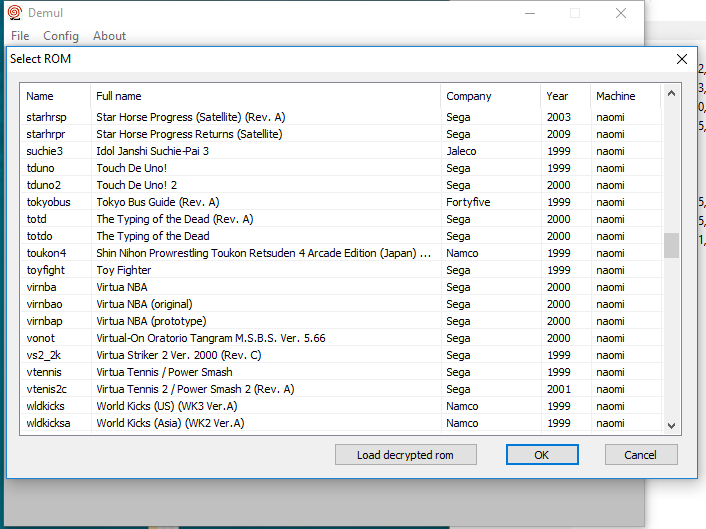Image resolution: width=706 pixels, height=529 pixels.
Task: Click the Demul swirl logo icon
Action: [x=15, y=13]
